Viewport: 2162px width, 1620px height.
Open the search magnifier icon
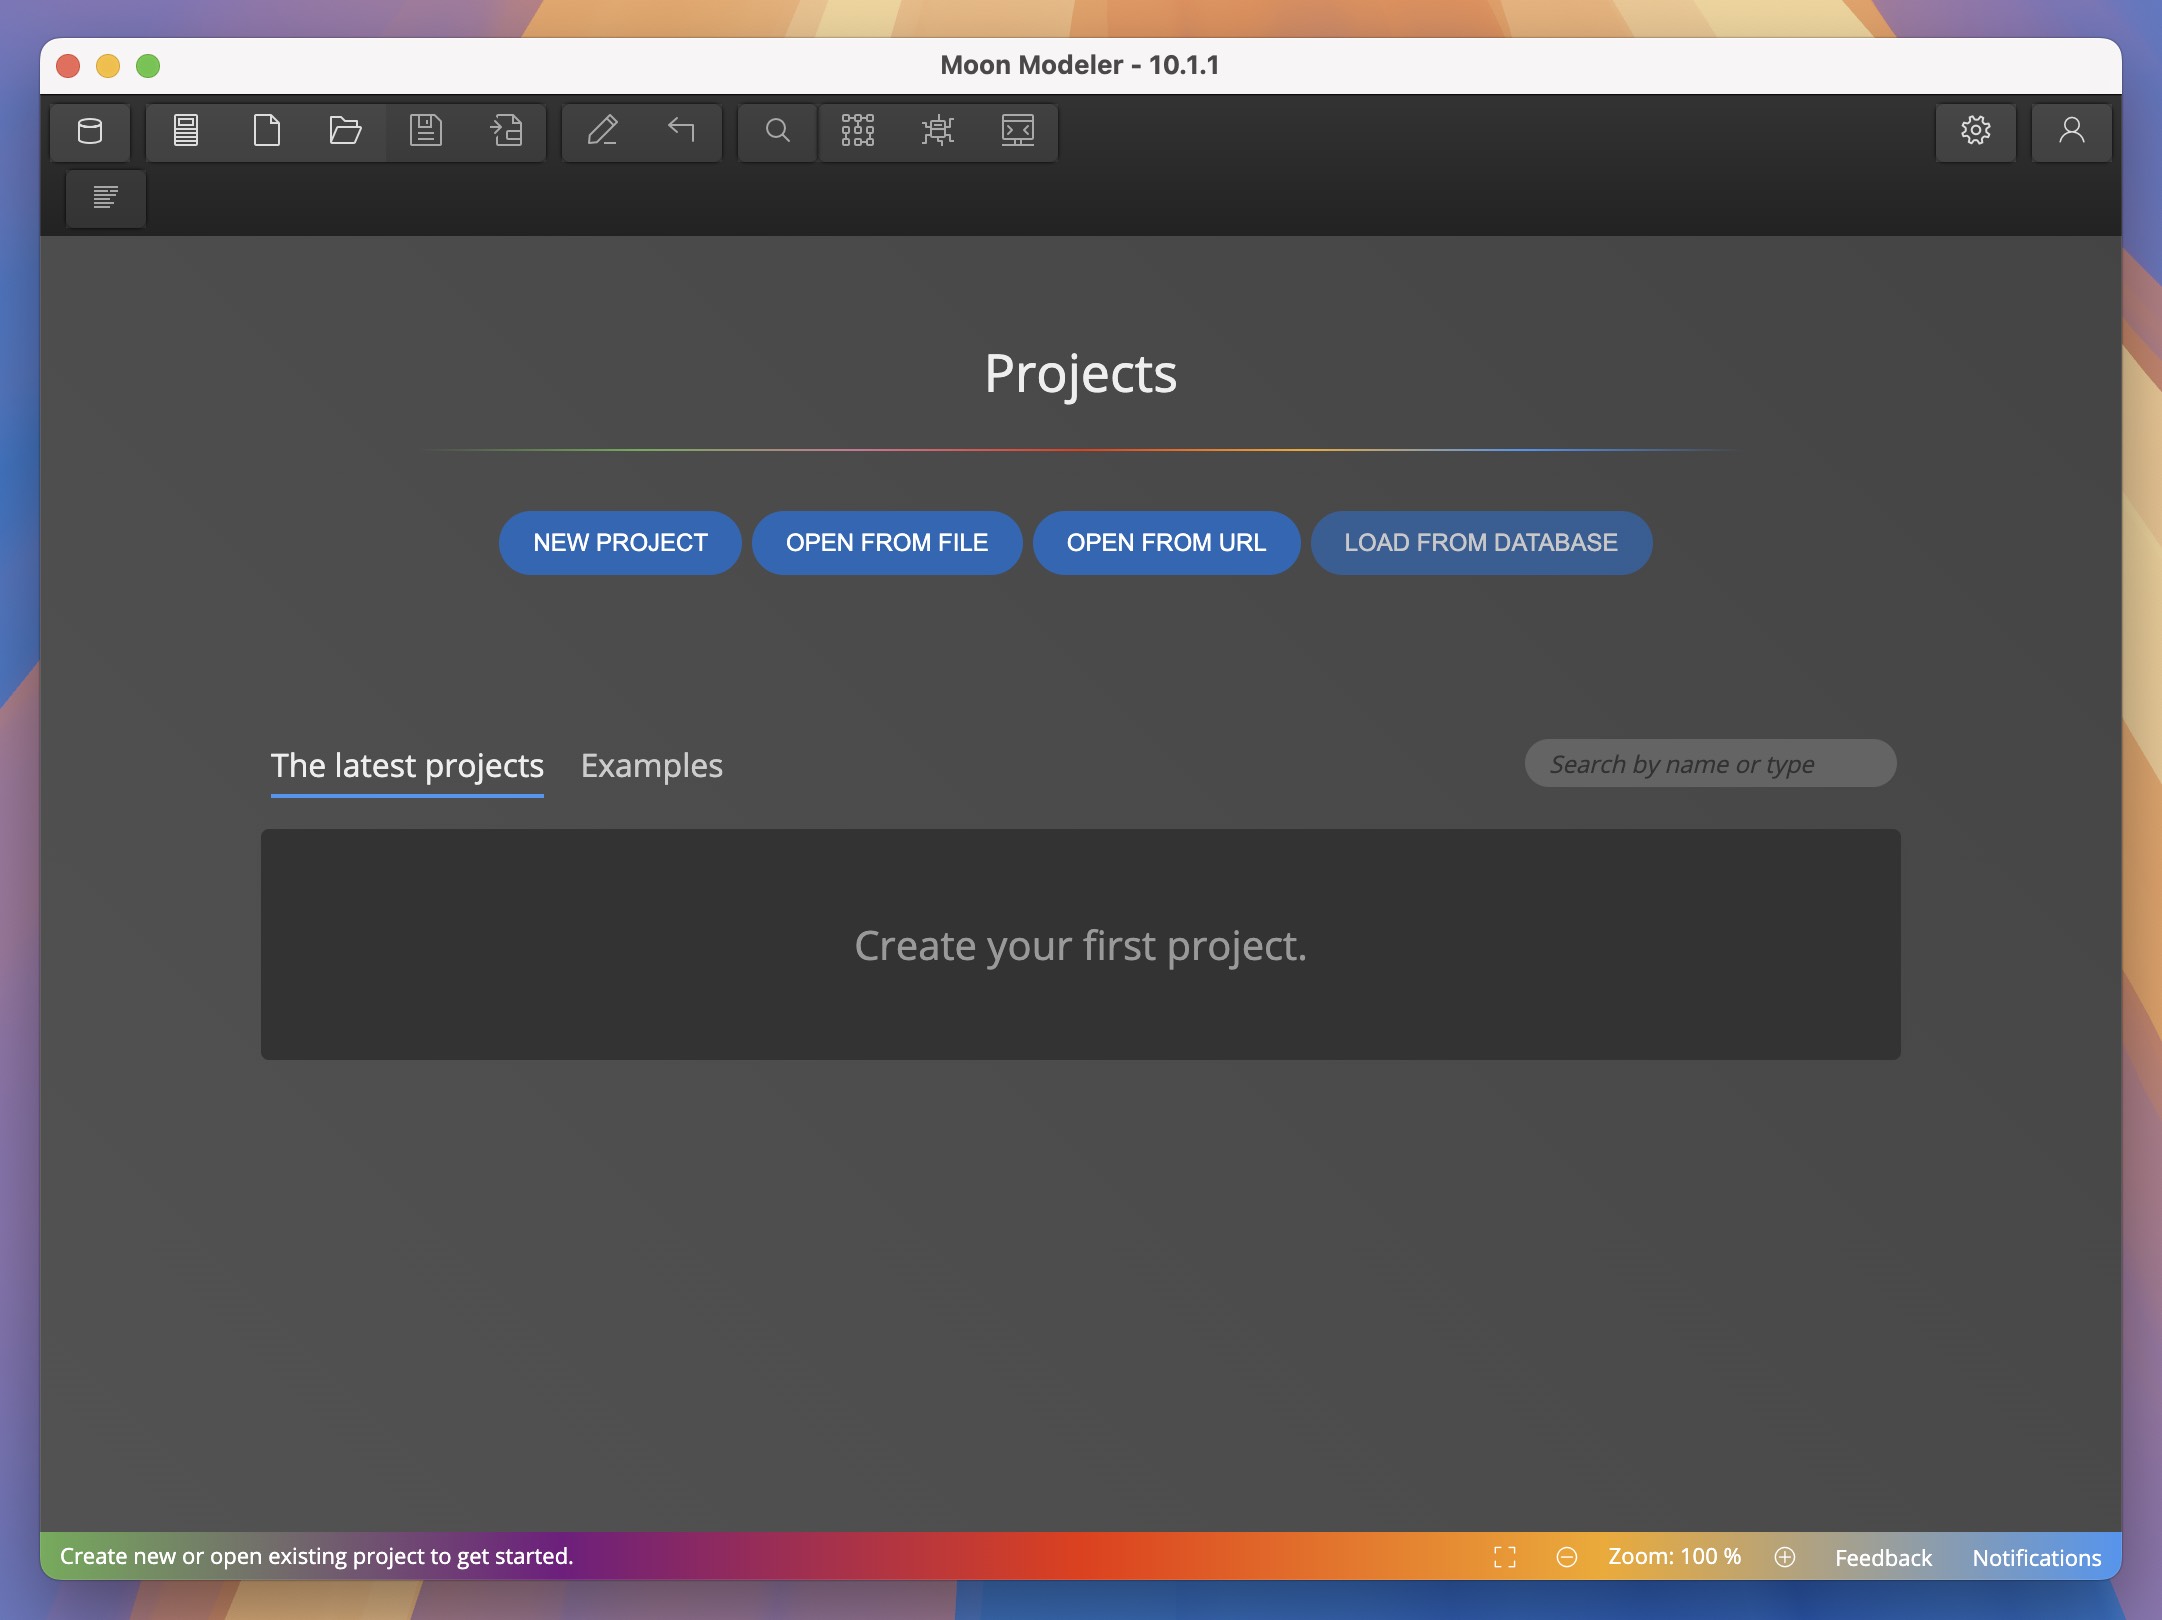pos(776,131)
